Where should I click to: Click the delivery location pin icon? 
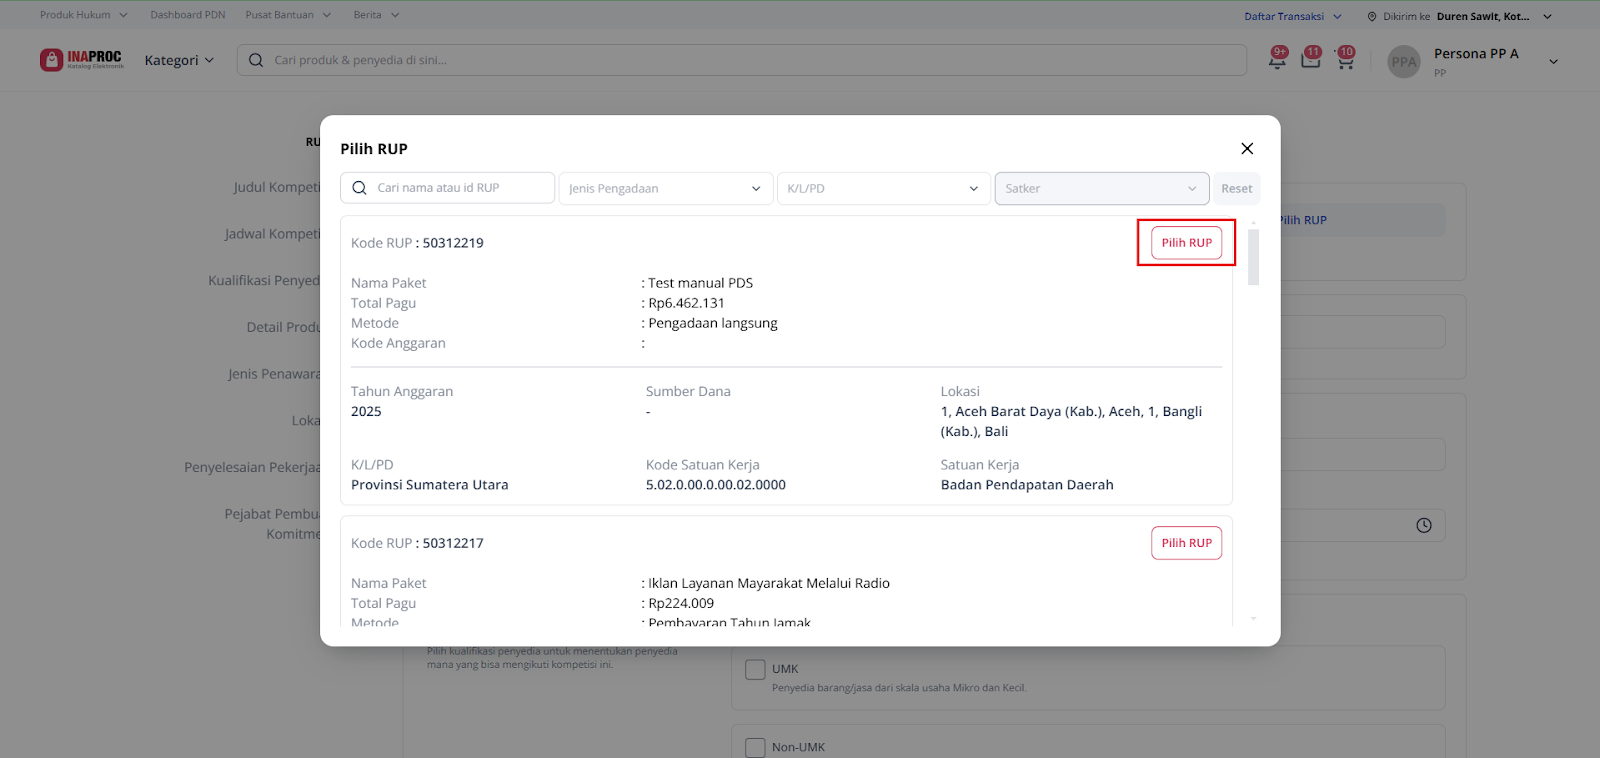[1372, 17]
